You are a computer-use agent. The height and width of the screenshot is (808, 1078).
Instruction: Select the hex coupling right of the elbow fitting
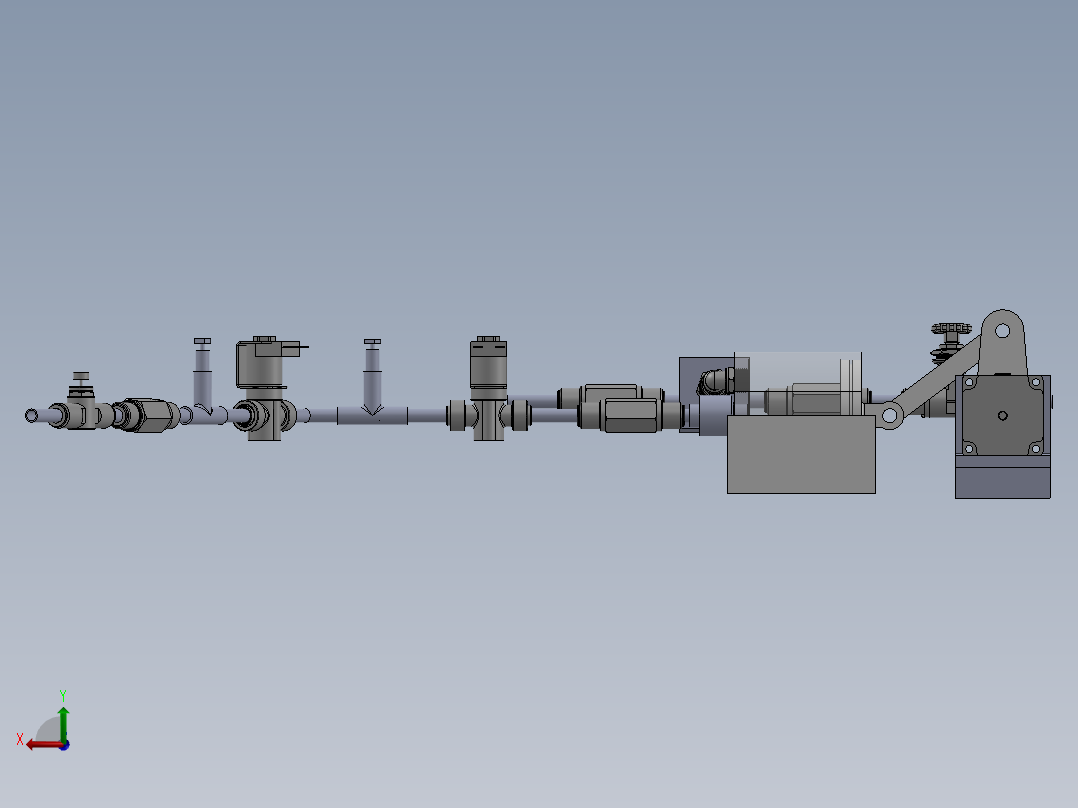146,415
